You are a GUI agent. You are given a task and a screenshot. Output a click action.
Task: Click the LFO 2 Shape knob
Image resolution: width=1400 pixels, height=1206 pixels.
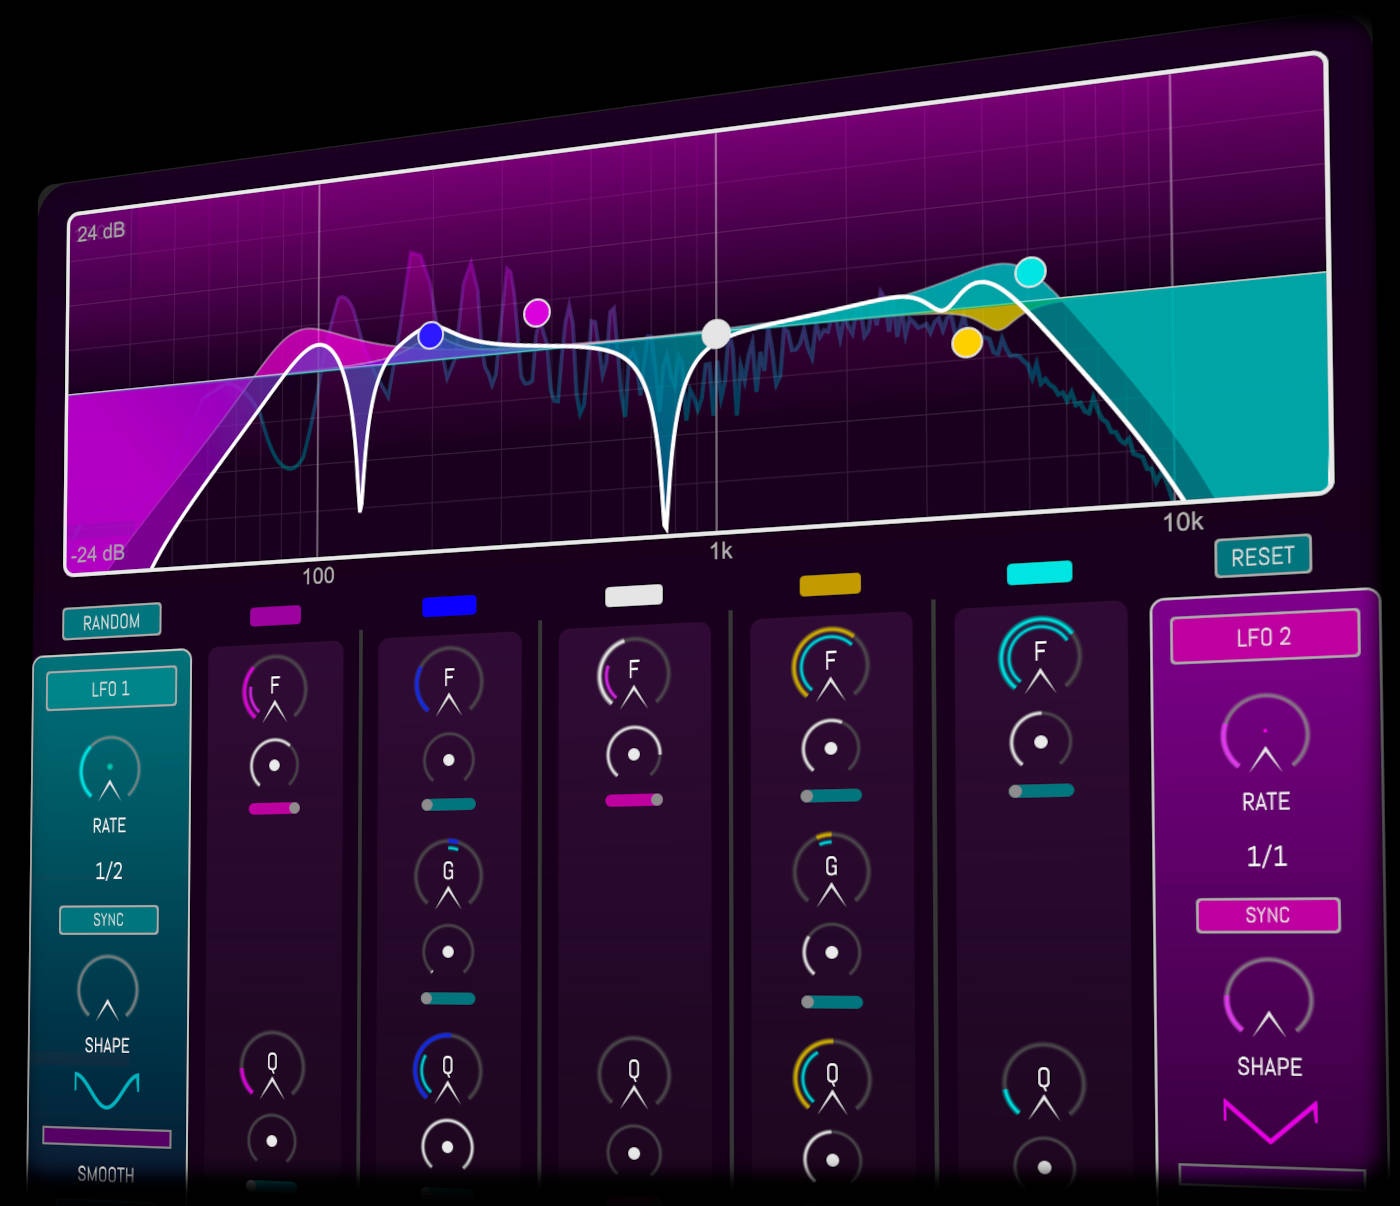1268,1000
